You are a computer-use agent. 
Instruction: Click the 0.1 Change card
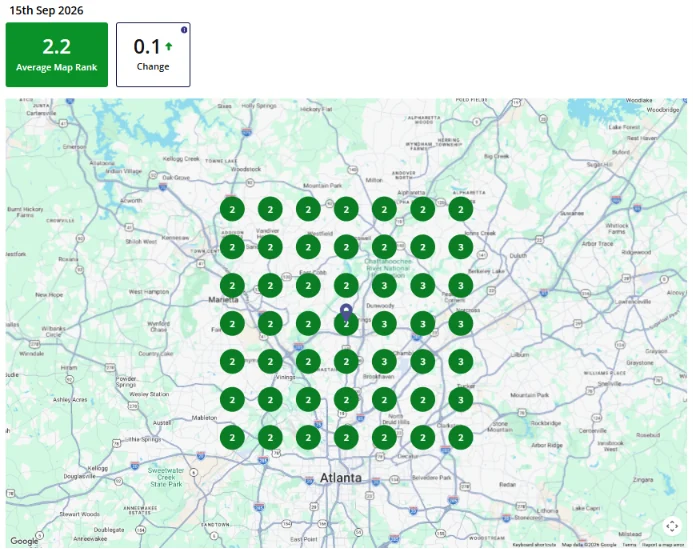pos(153,54)
